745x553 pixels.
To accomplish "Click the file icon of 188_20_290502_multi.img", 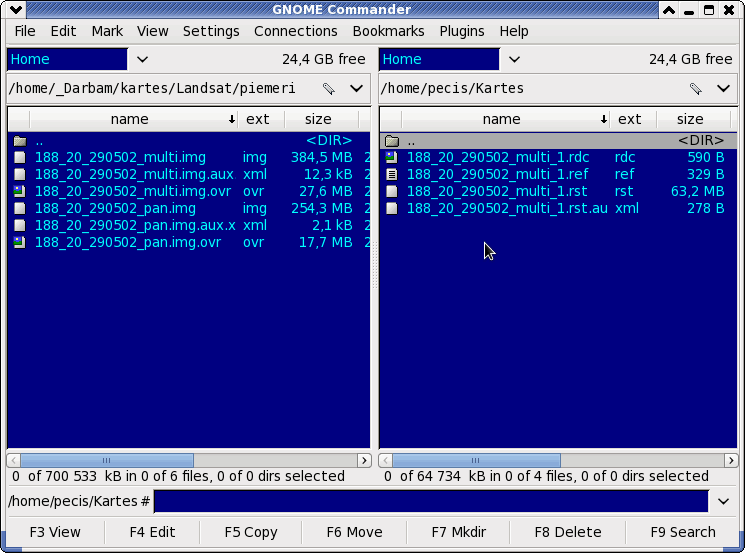I will 19,158.
